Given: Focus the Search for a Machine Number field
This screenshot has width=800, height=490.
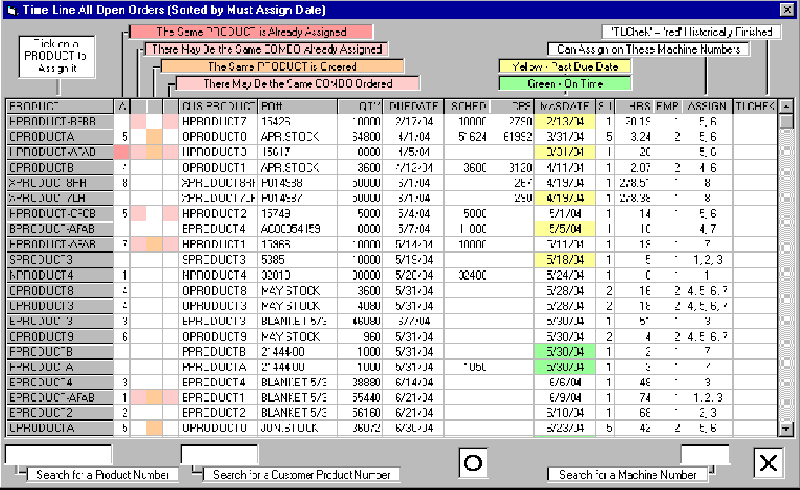Looking at the screenshot, I should [705, 454].
